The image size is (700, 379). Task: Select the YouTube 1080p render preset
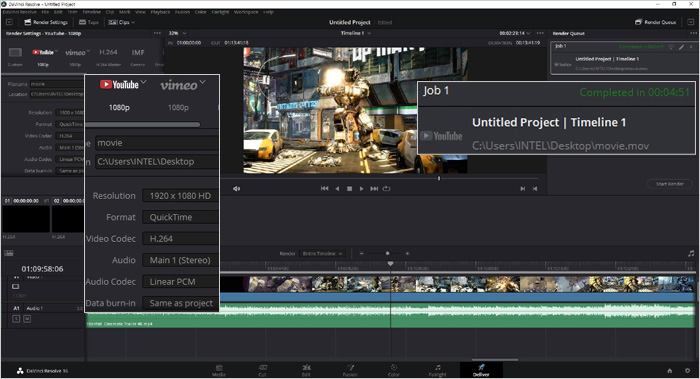[x=43, y=57]
